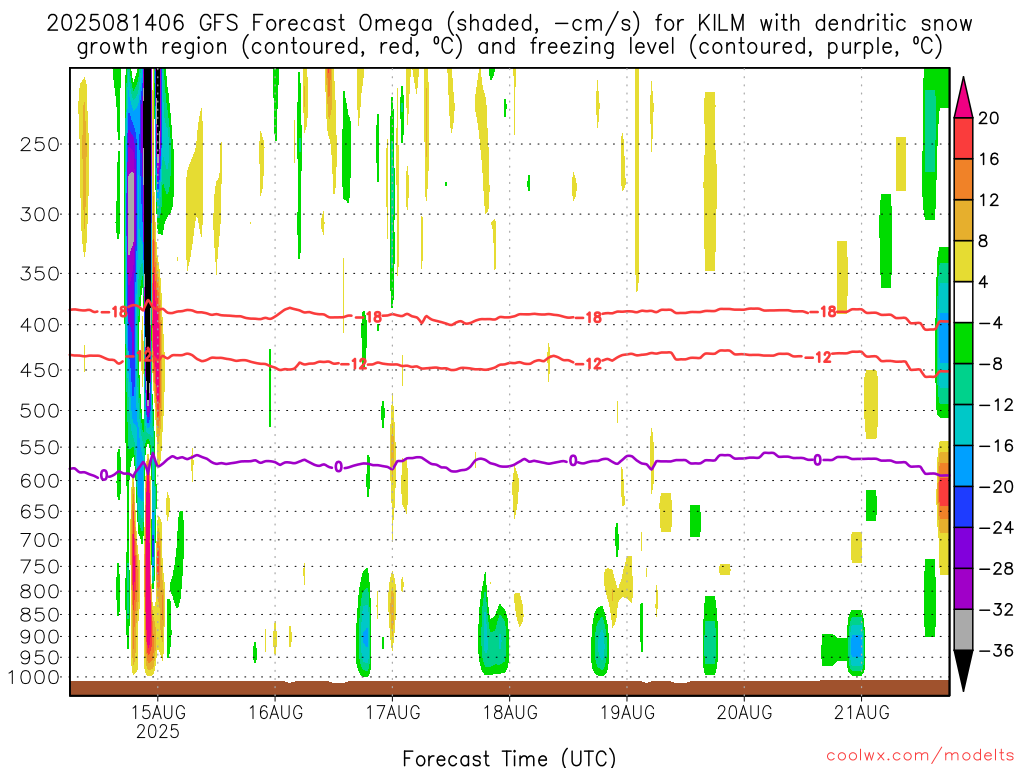Click the chart title first line text

pos(509,24)
